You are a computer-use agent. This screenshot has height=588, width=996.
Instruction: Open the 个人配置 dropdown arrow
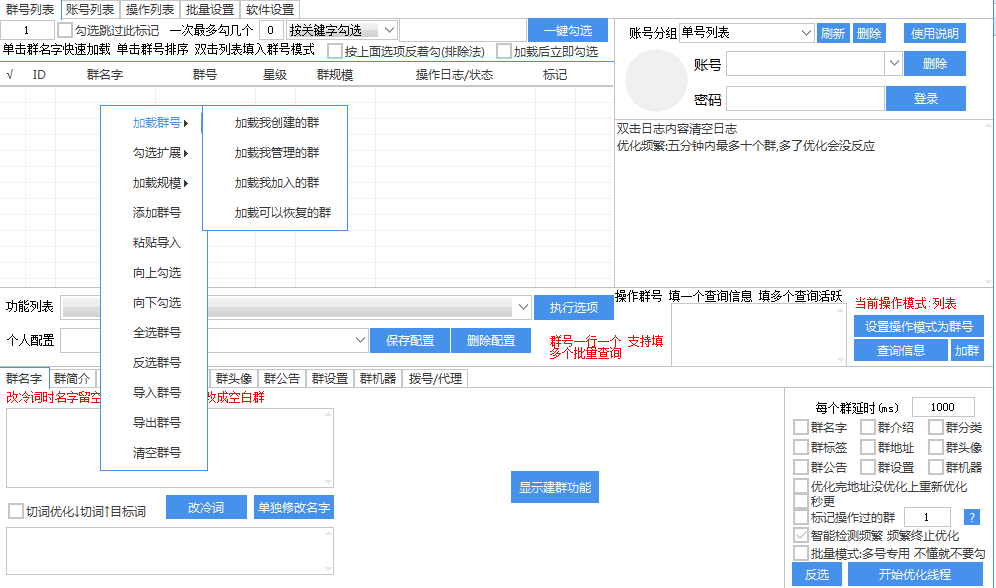[360, 340]
